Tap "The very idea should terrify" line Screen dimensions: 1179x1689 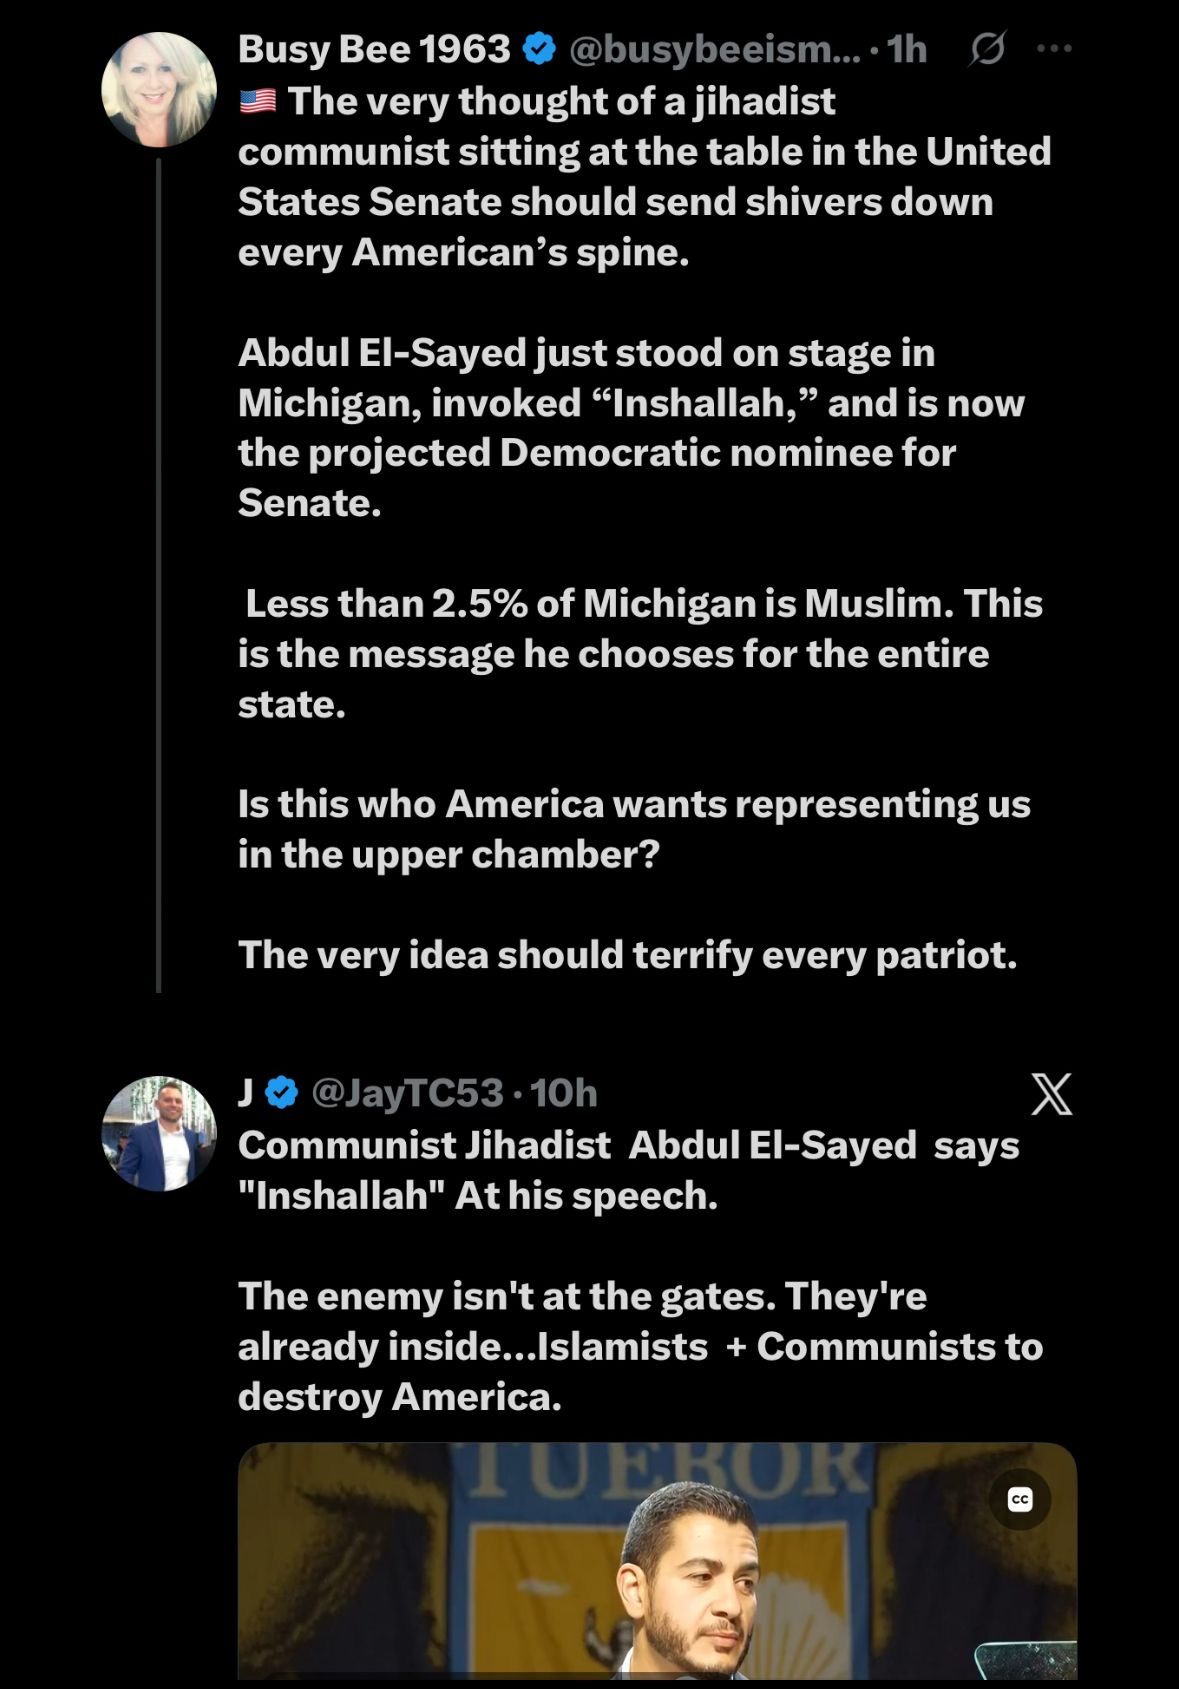(627, 955)
